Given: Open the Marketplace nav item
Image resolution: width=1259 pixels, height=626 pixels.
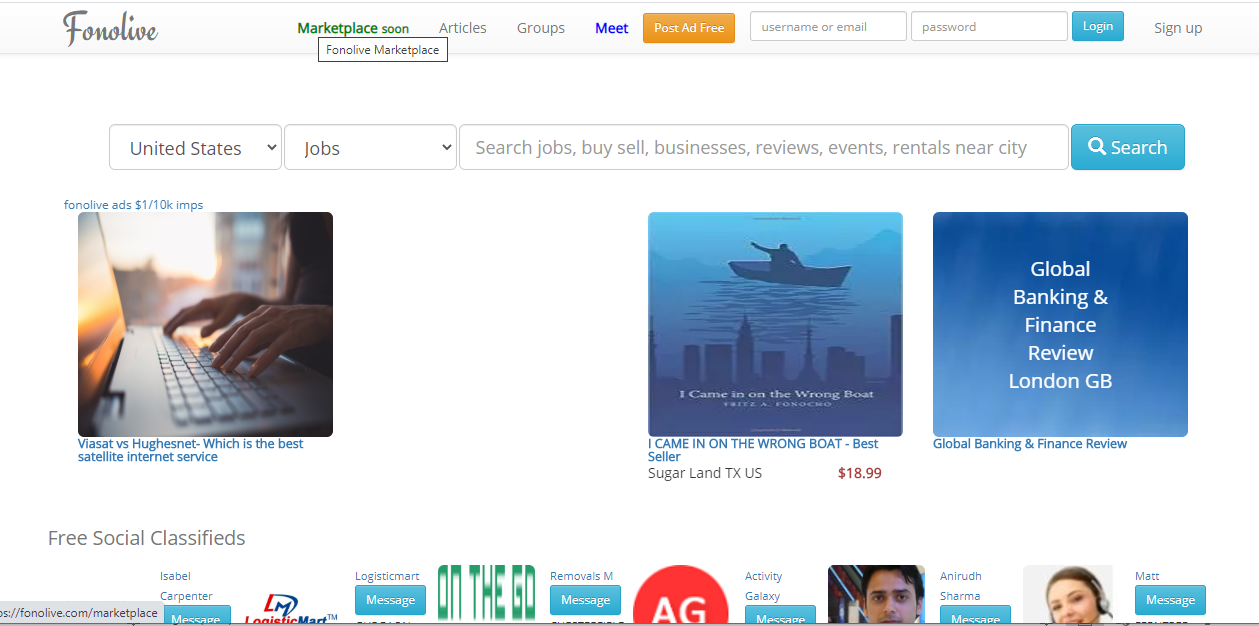Looking at the screenshot, I should [353, 28].
